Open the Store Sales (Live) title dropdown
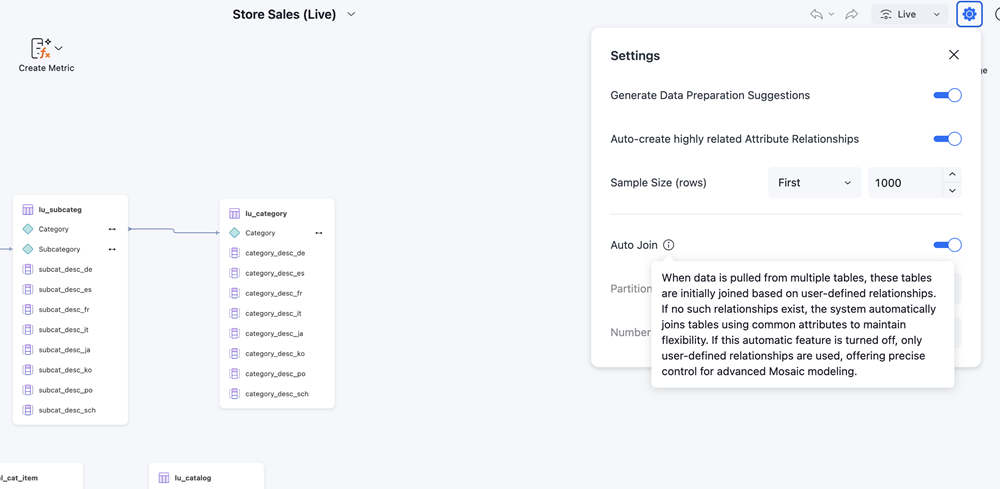This screenshot has height=489, width=1000. 351,15
